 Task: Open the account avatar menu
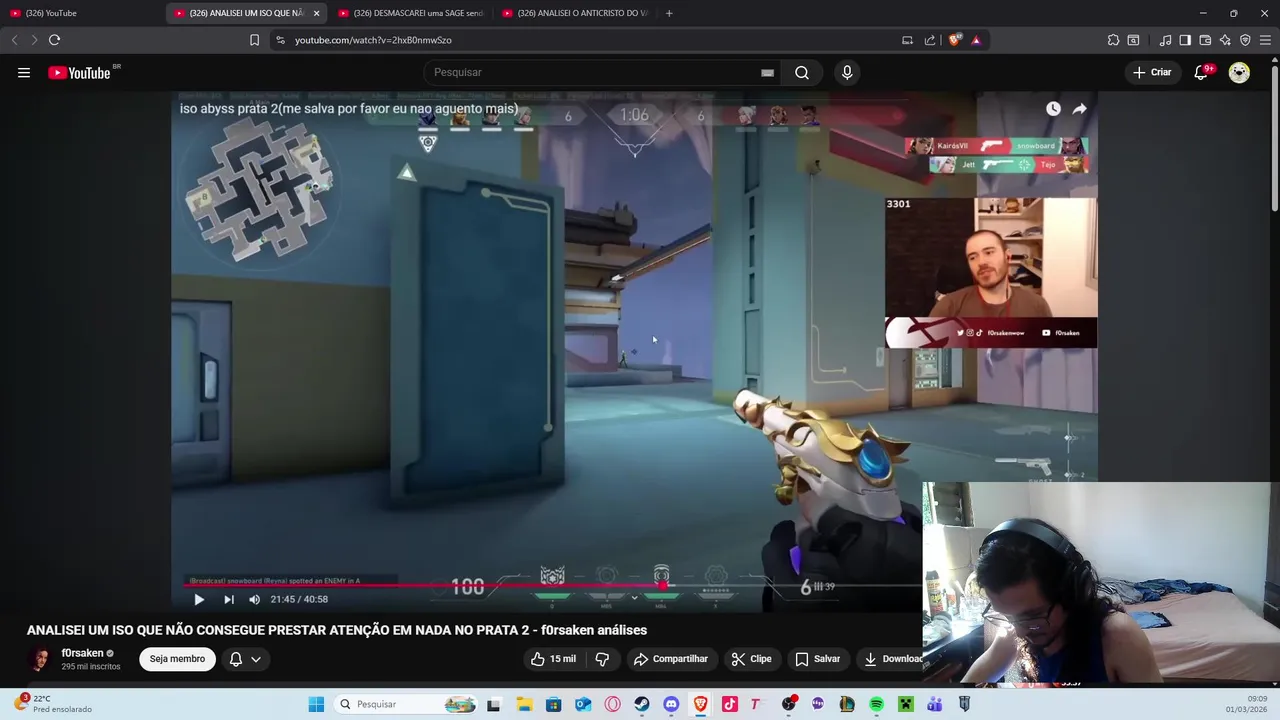tap(1239, 72)
